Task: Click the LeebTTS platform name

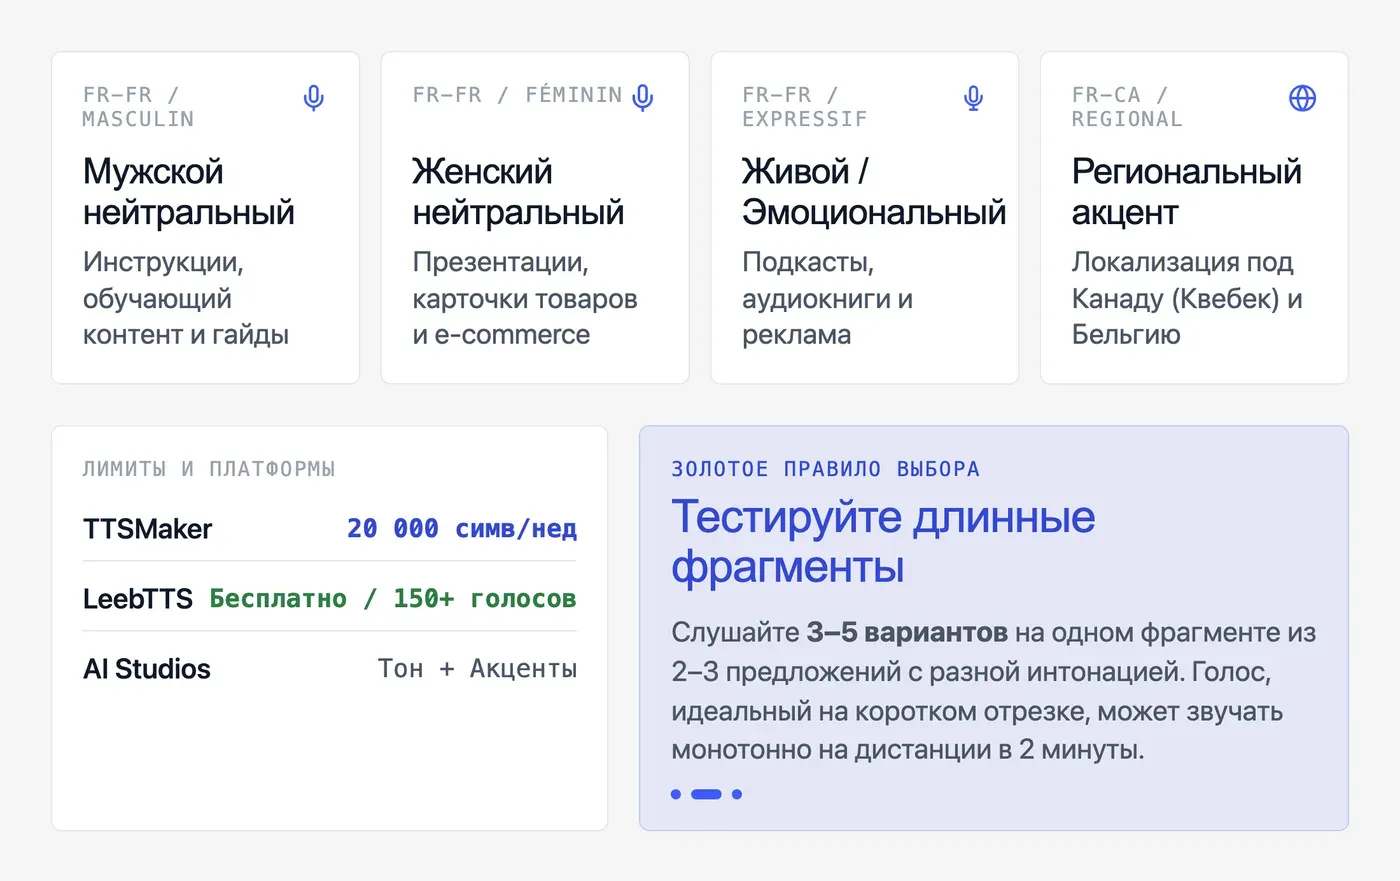Action: click(x=138, y=598)
